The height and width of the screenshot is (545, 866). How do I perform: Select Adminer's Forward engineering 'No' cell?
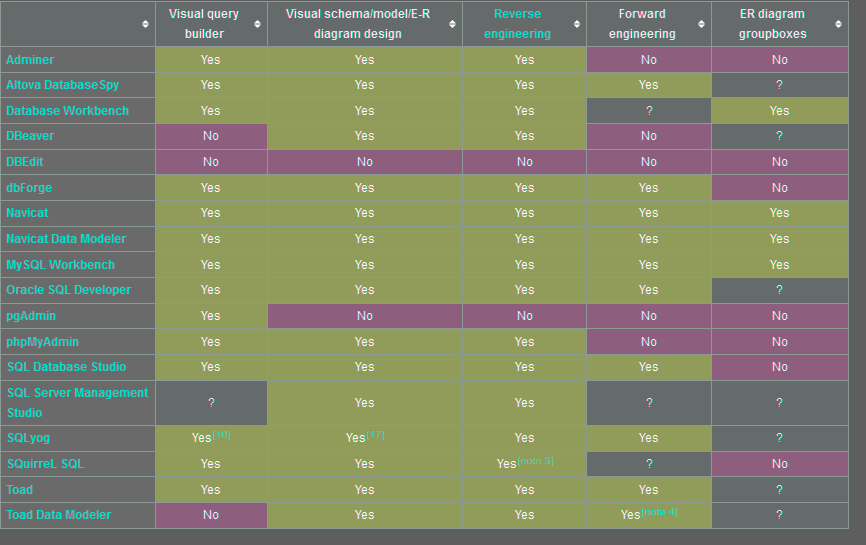649,60
